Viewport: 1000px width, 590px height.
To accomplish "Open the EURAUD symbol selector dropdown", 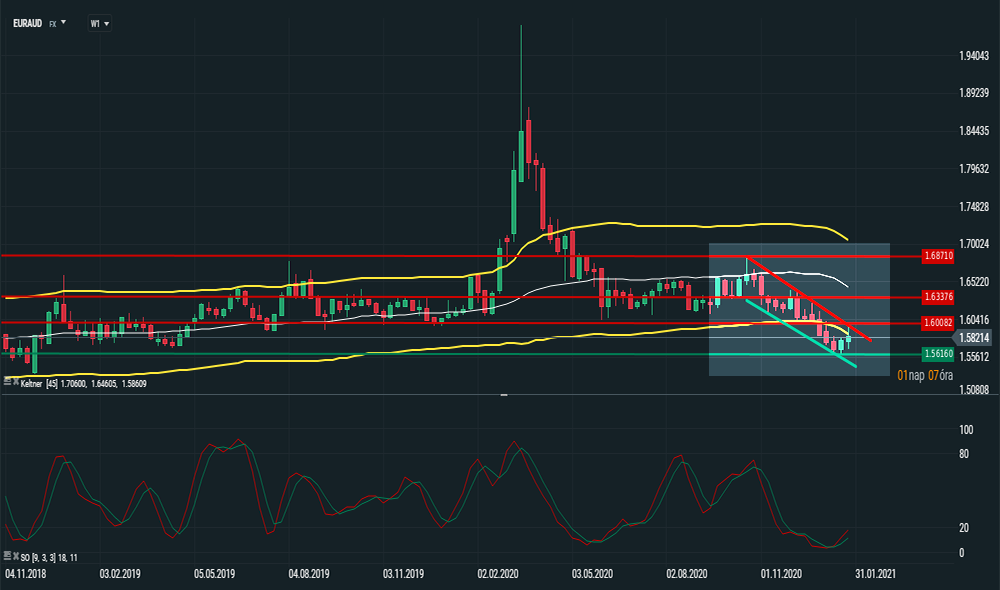I will [63, 22].
